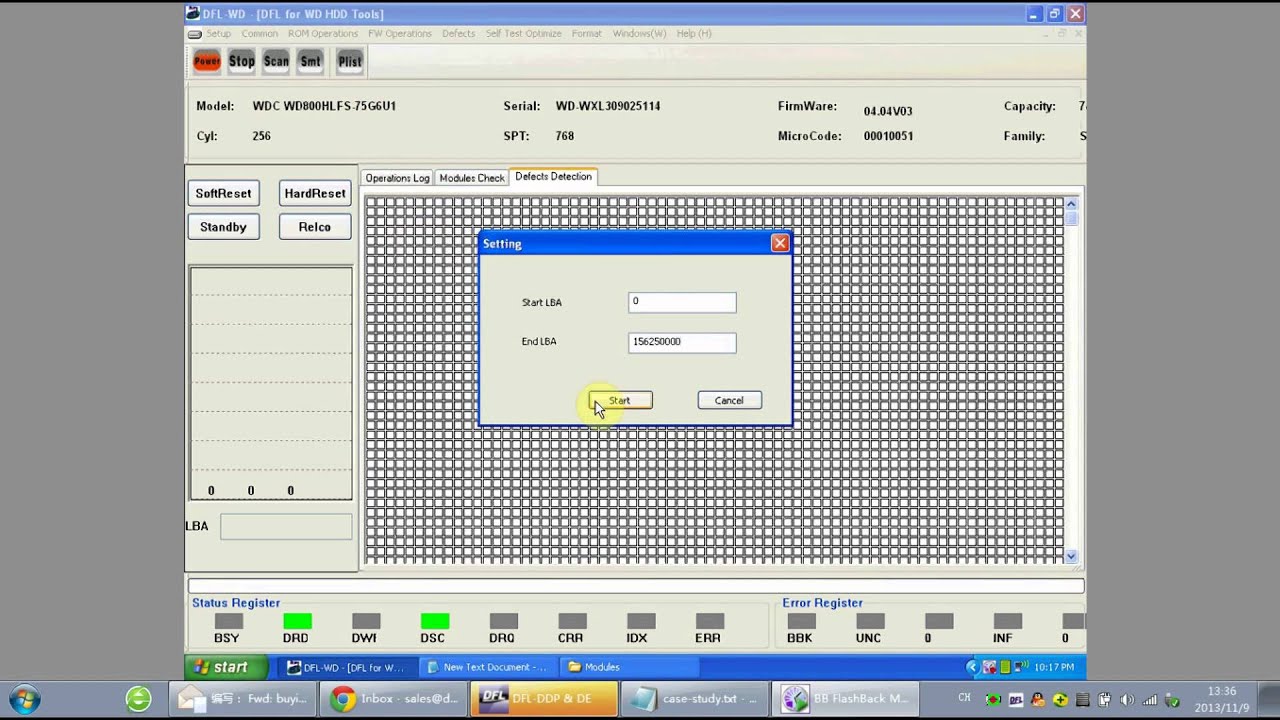This screenshot has height=720, width=1280.
Task: Click the volume speaker tray icon
Action: [1128, 700]
